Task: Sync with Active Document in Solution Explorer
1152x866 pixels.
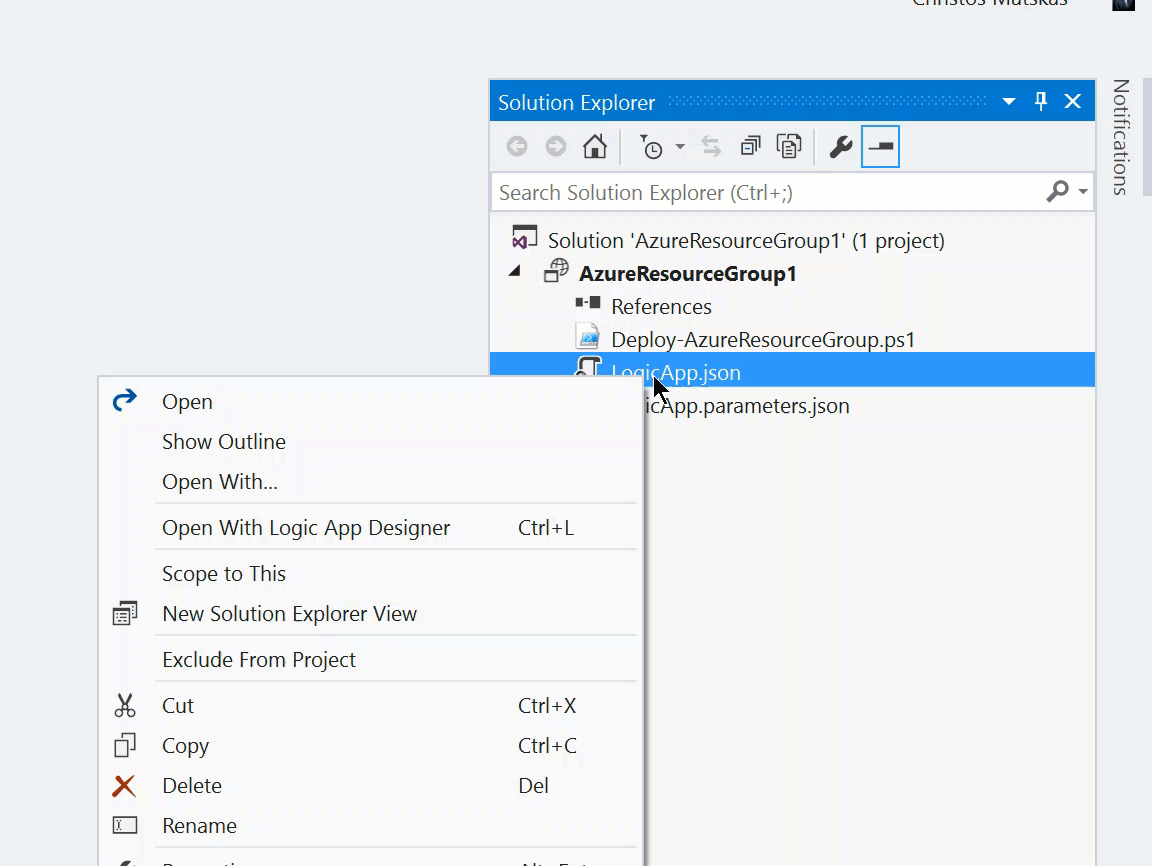Action: coord(711,146)
